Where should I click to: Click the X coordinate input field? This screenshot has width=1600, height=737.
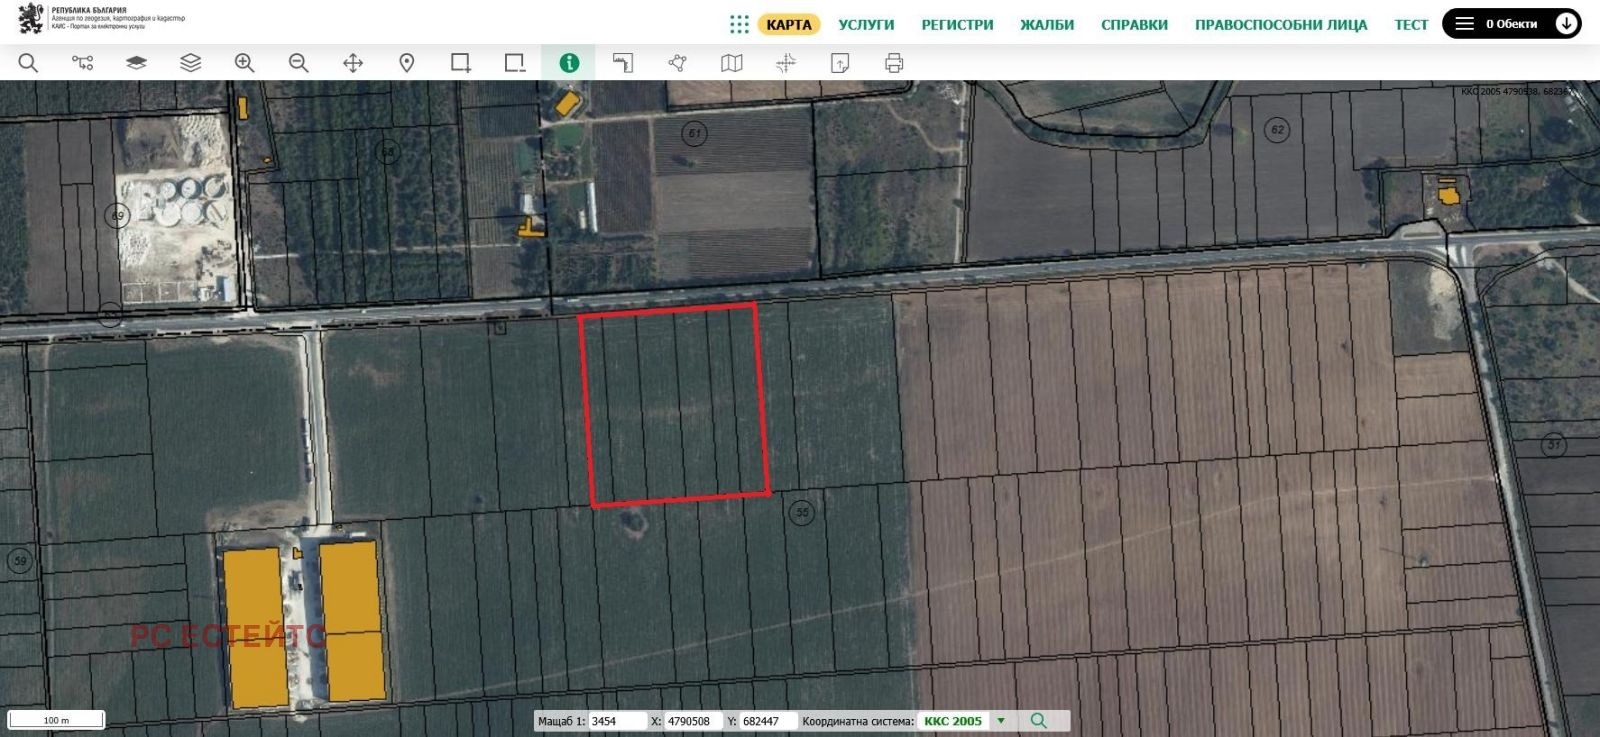click(692, 721)
